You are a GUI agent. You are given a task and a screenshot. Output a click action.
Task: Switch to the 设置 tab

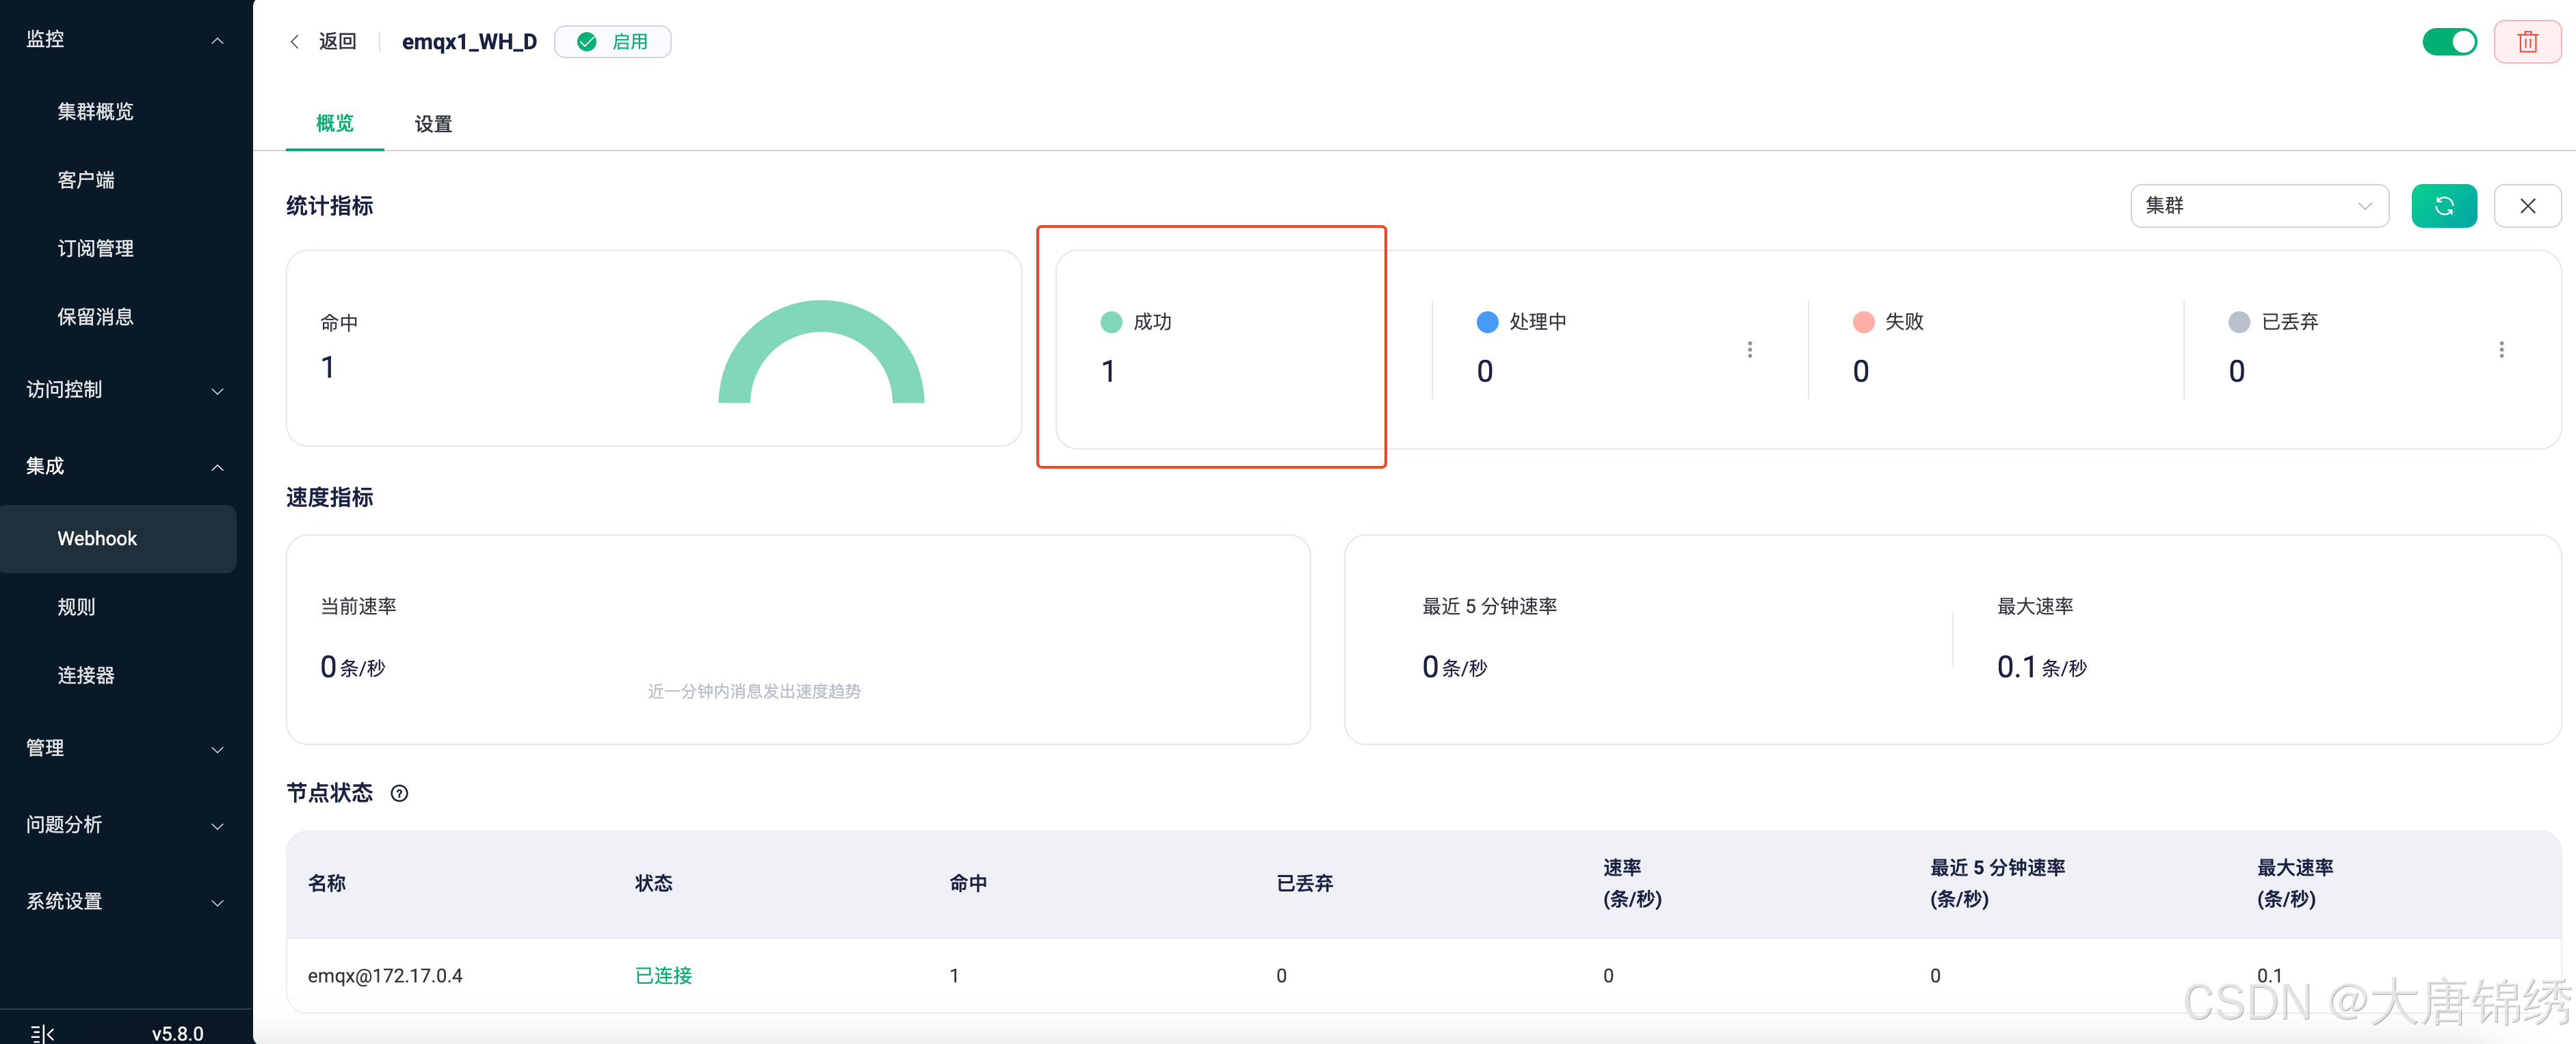point(433,124)
